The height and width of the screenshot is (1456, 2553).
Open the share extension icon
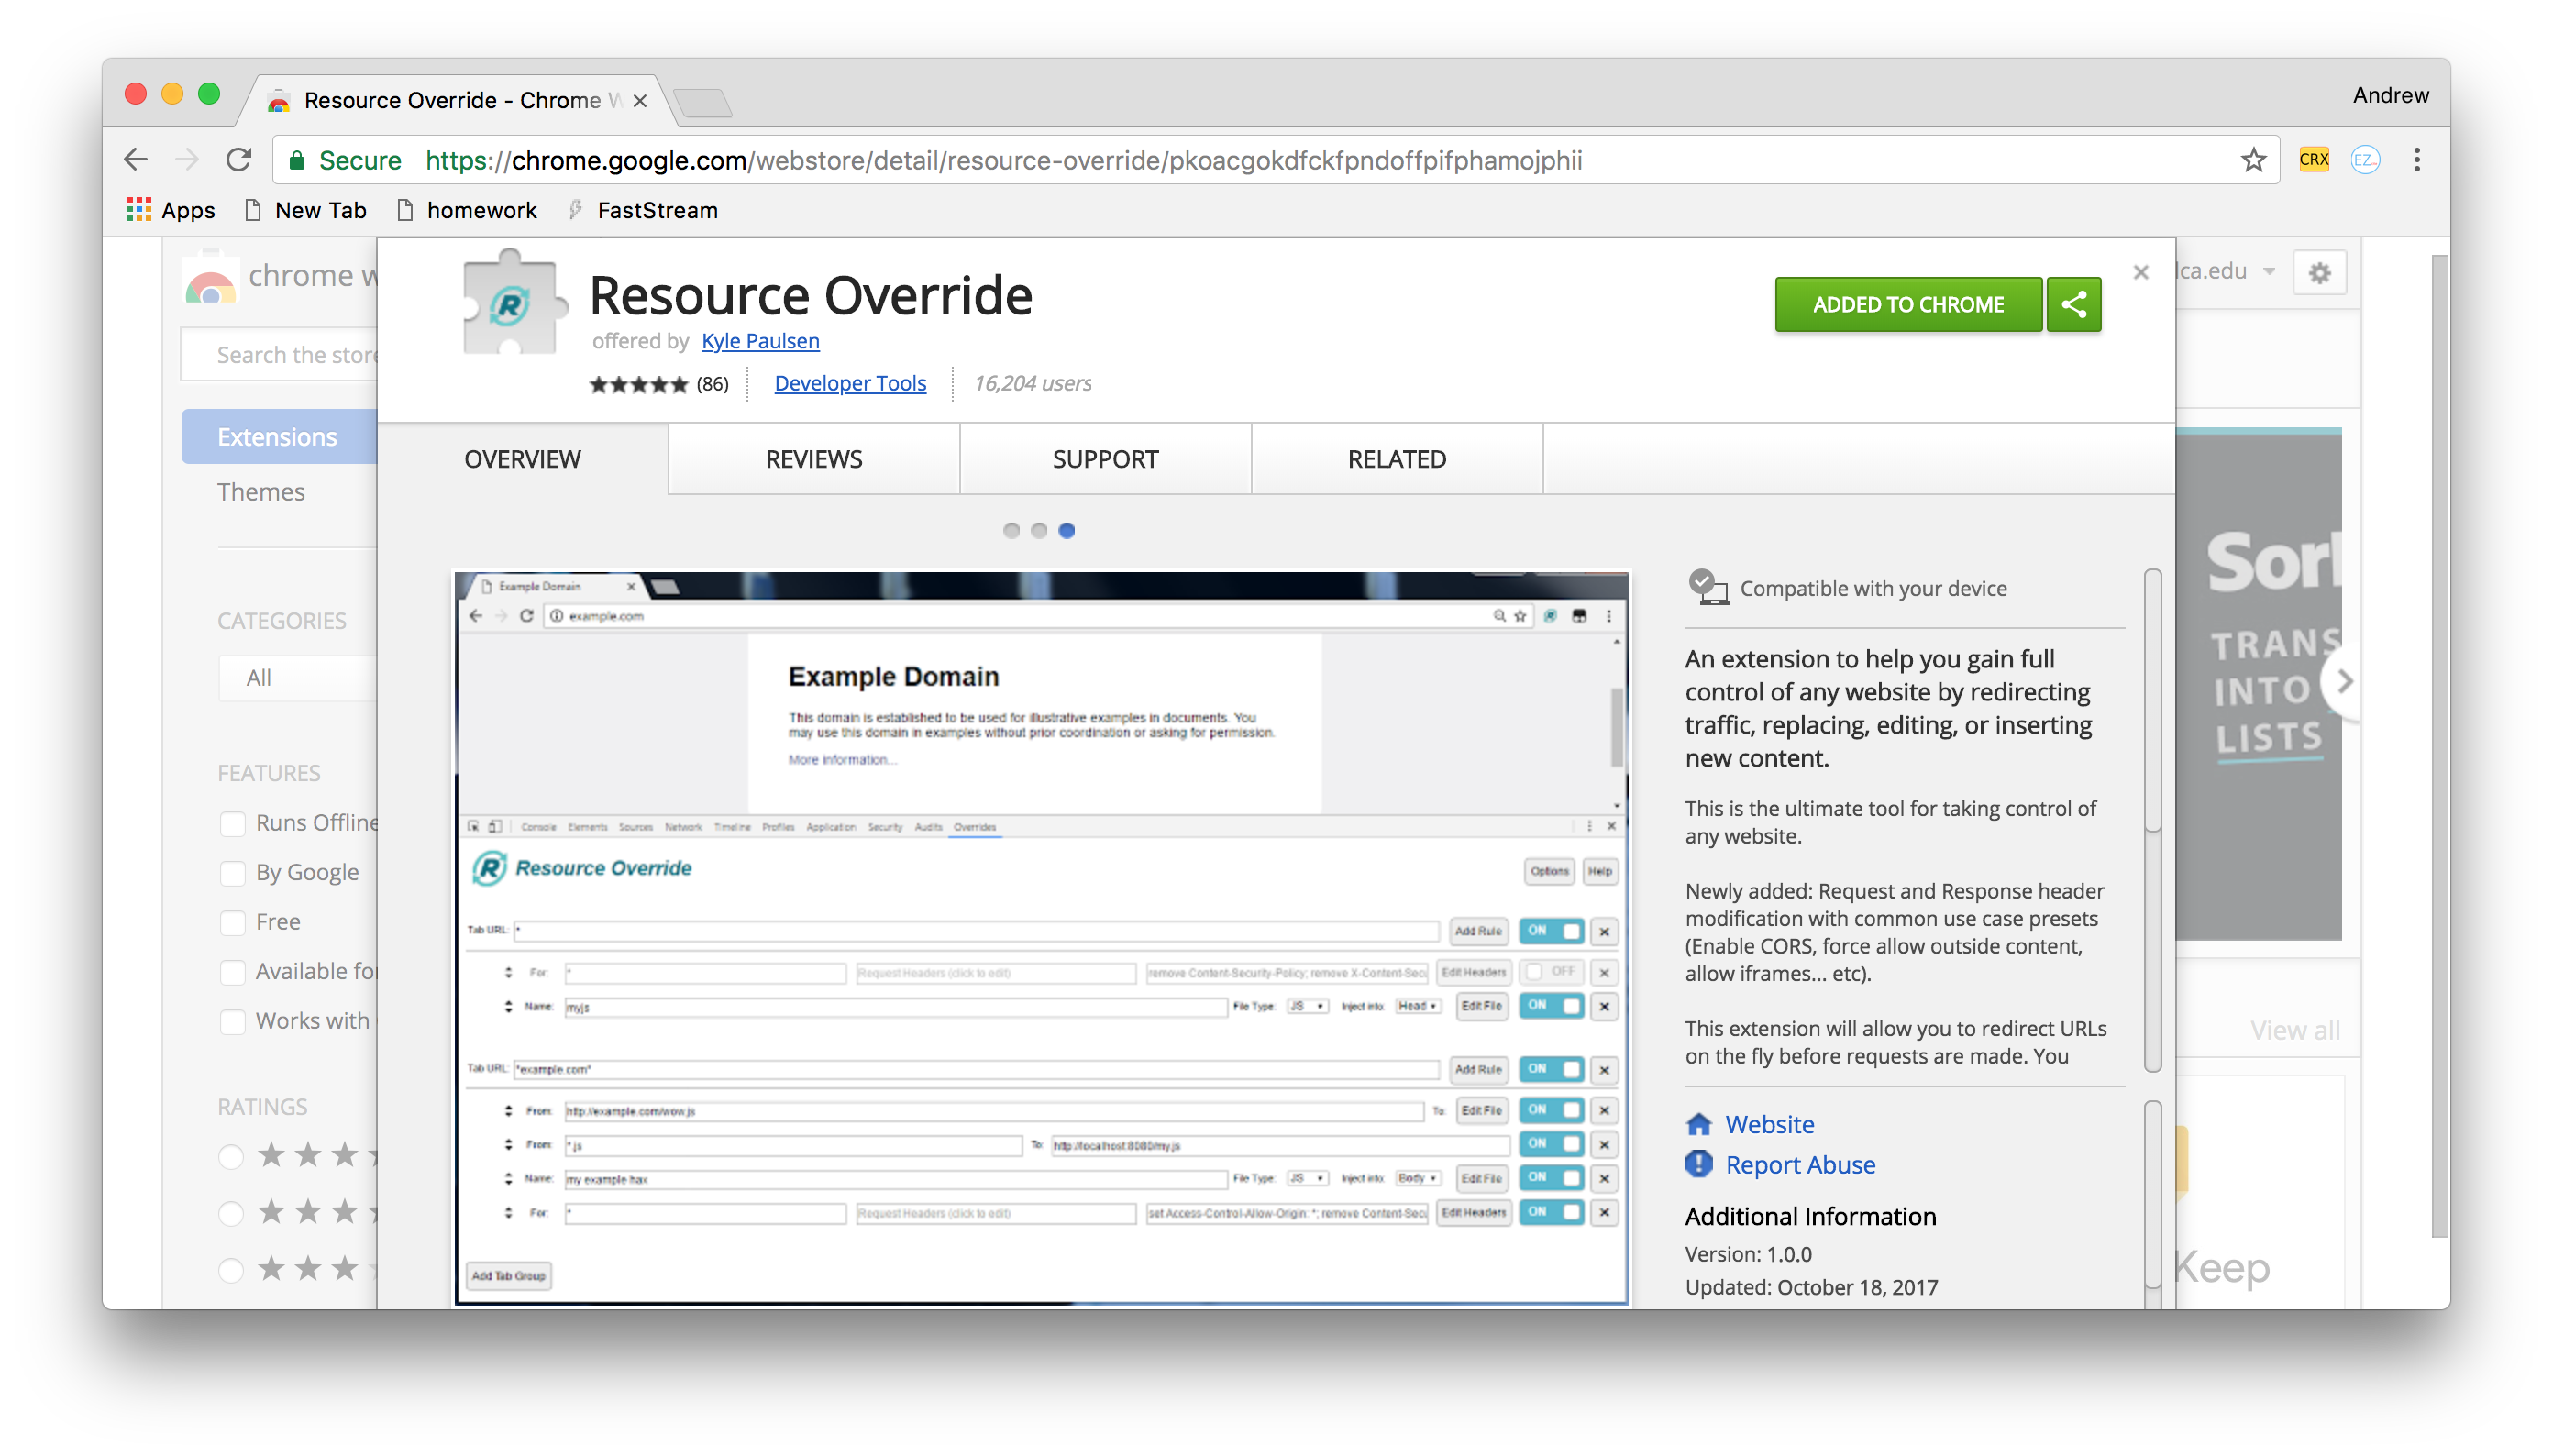[2073, 305]
